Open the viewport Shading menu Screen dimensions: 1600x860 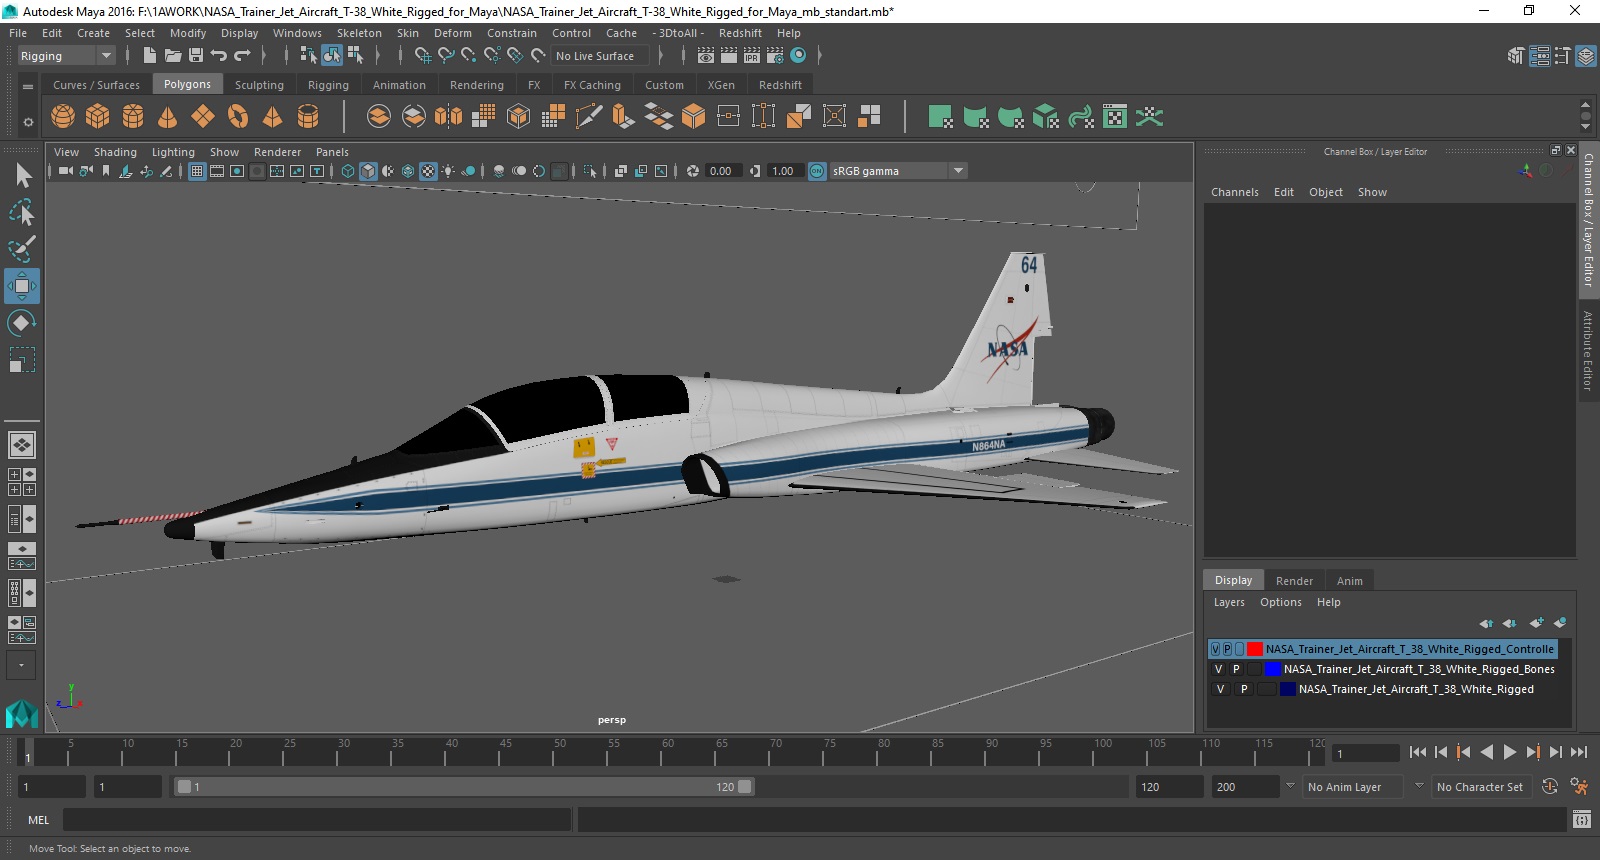(x=115, y=152)
